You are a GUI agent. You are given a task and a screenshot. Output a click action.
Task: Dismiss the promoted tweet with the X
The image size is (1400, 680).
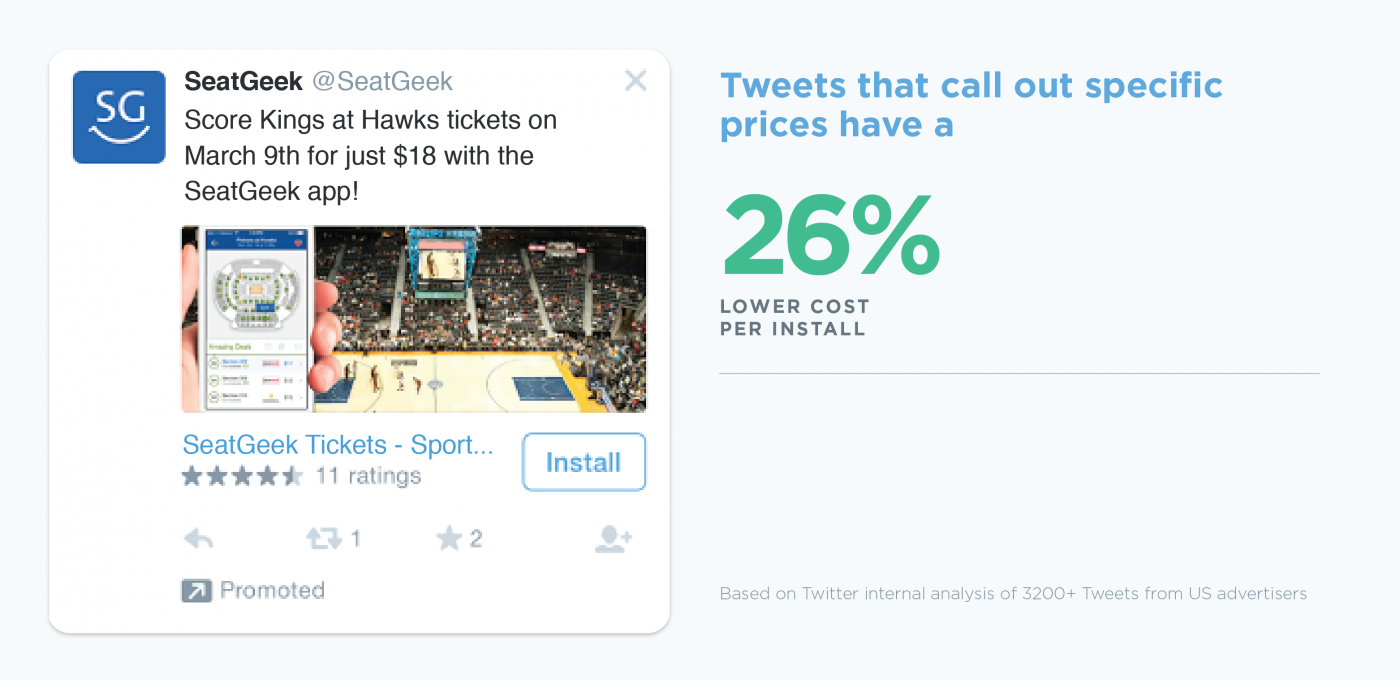click(x=635, y=81)
